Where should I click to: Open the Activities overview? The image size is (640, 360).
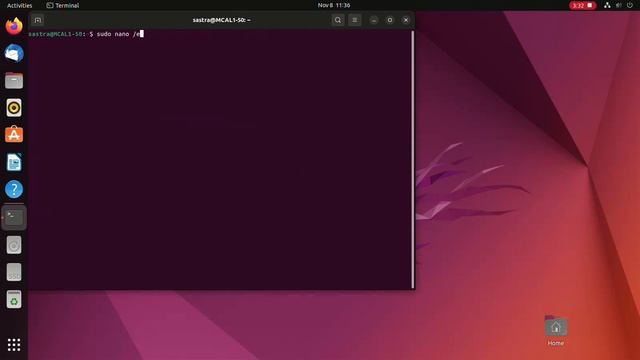[x=20, y=5]
